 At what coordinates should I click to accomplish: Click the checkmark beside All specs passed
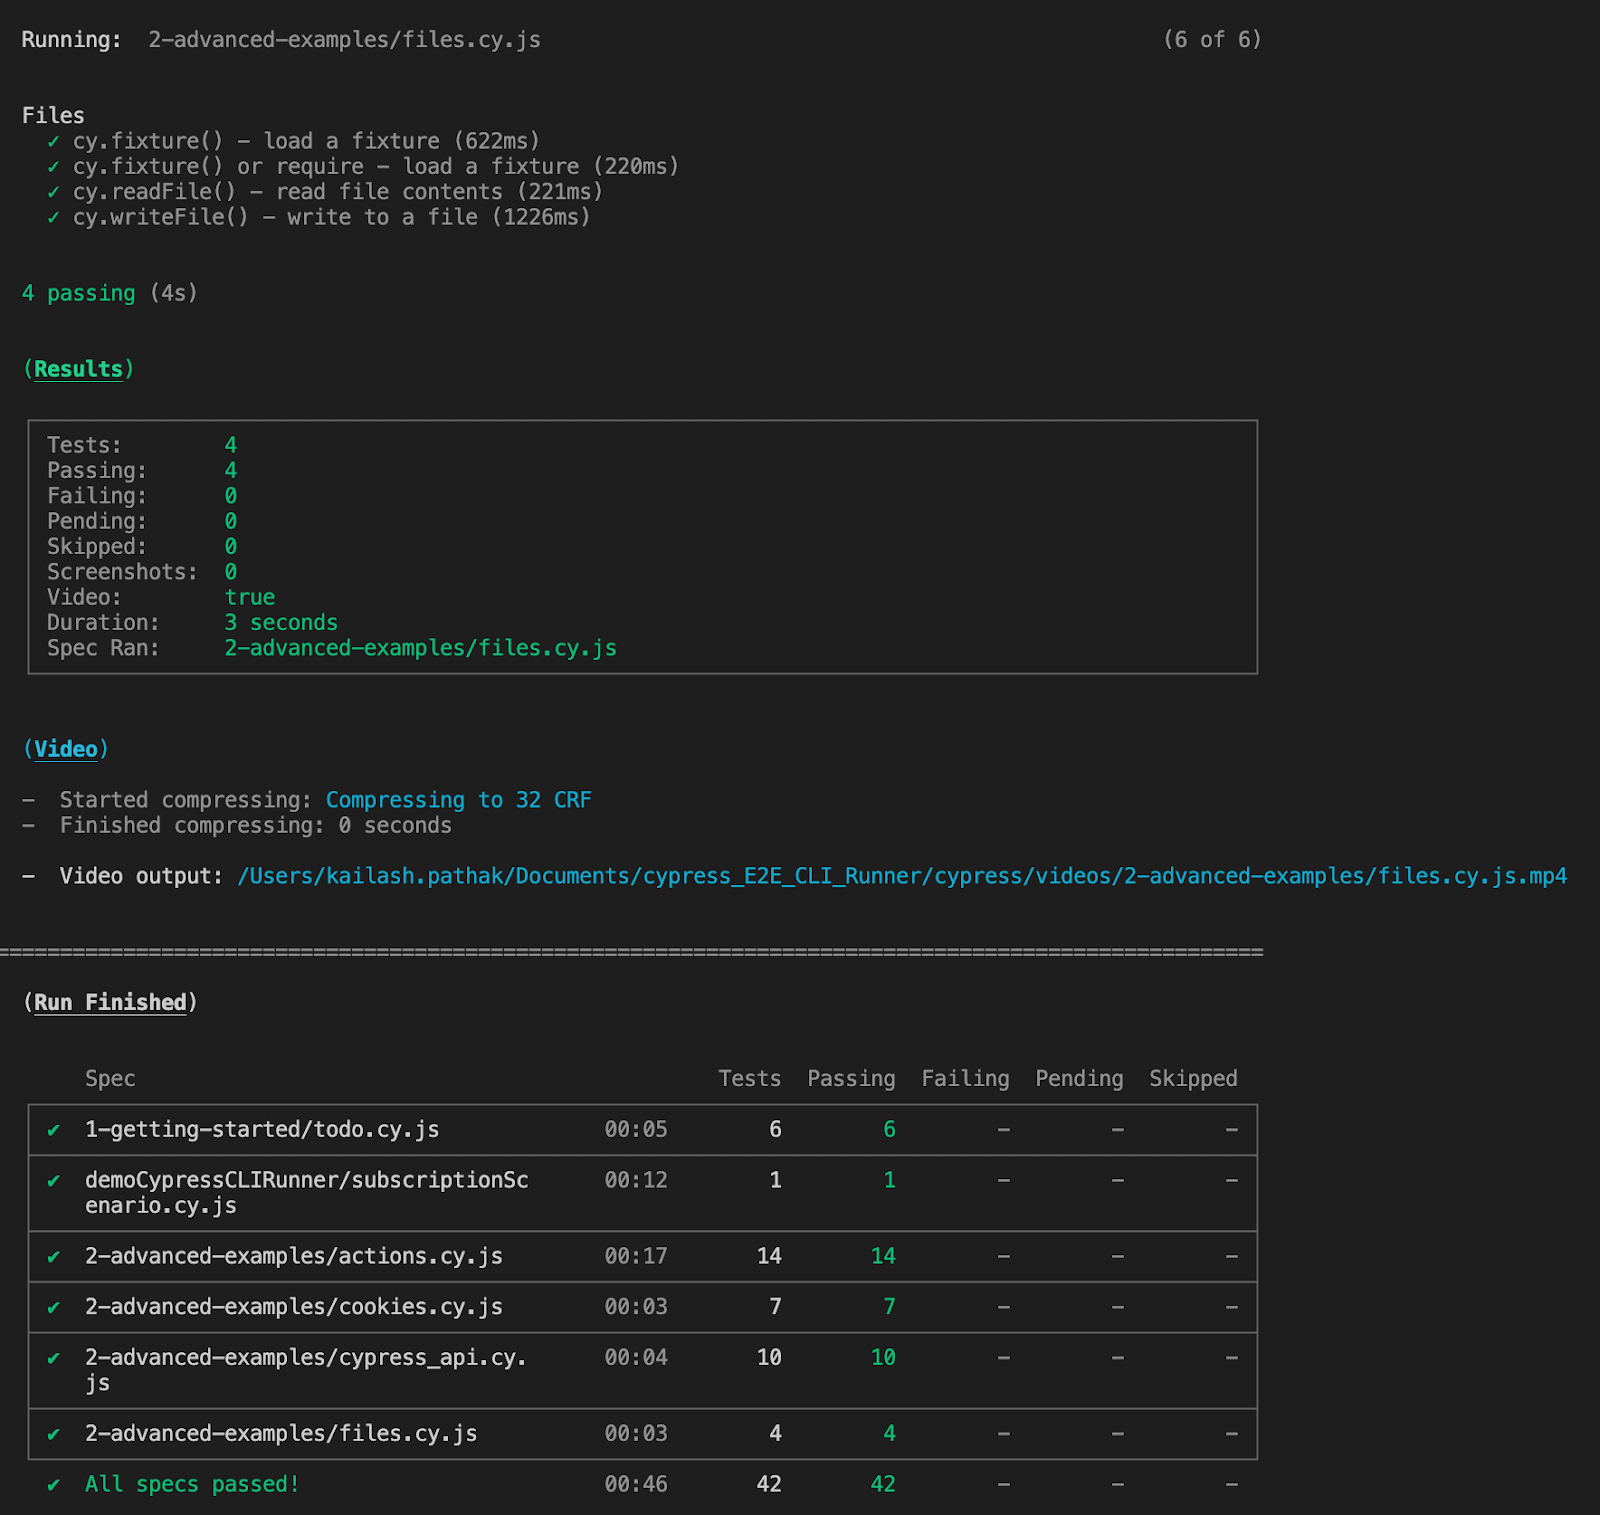point(53,1484)
